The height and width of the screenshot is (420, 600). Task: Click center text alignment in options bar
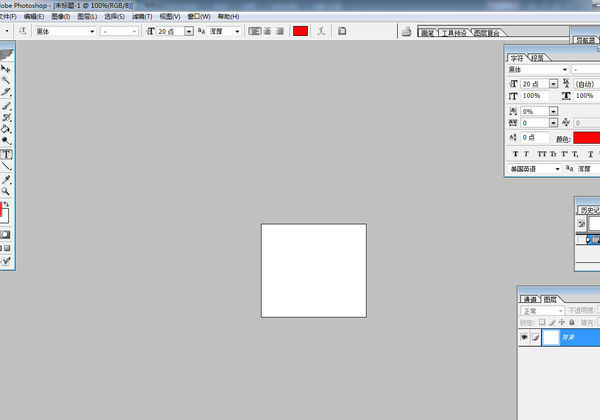click(x=267, y=31)
